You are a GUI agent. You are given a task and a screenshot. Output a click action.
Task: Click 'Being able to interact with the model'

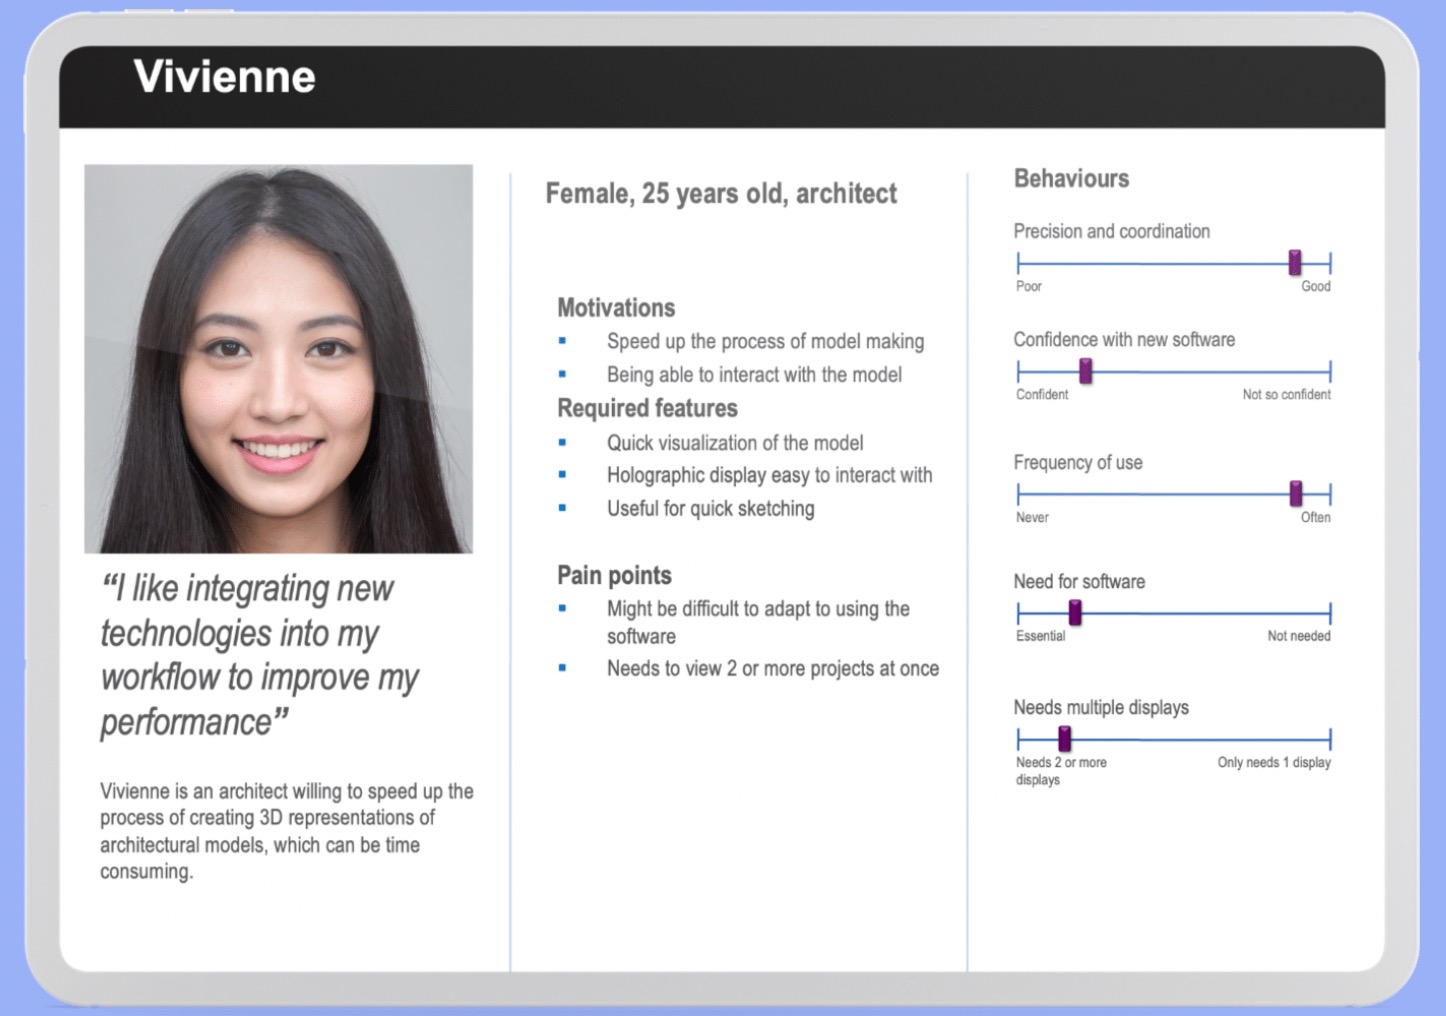(x=754, y=374)
